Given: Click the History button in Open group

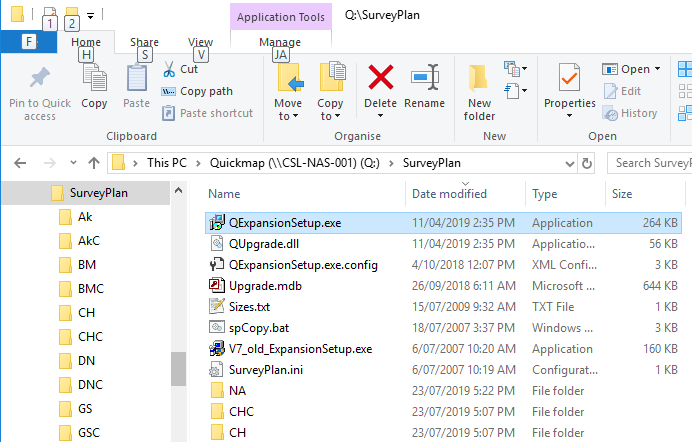Looking at the screenshot, I should 630,113.
